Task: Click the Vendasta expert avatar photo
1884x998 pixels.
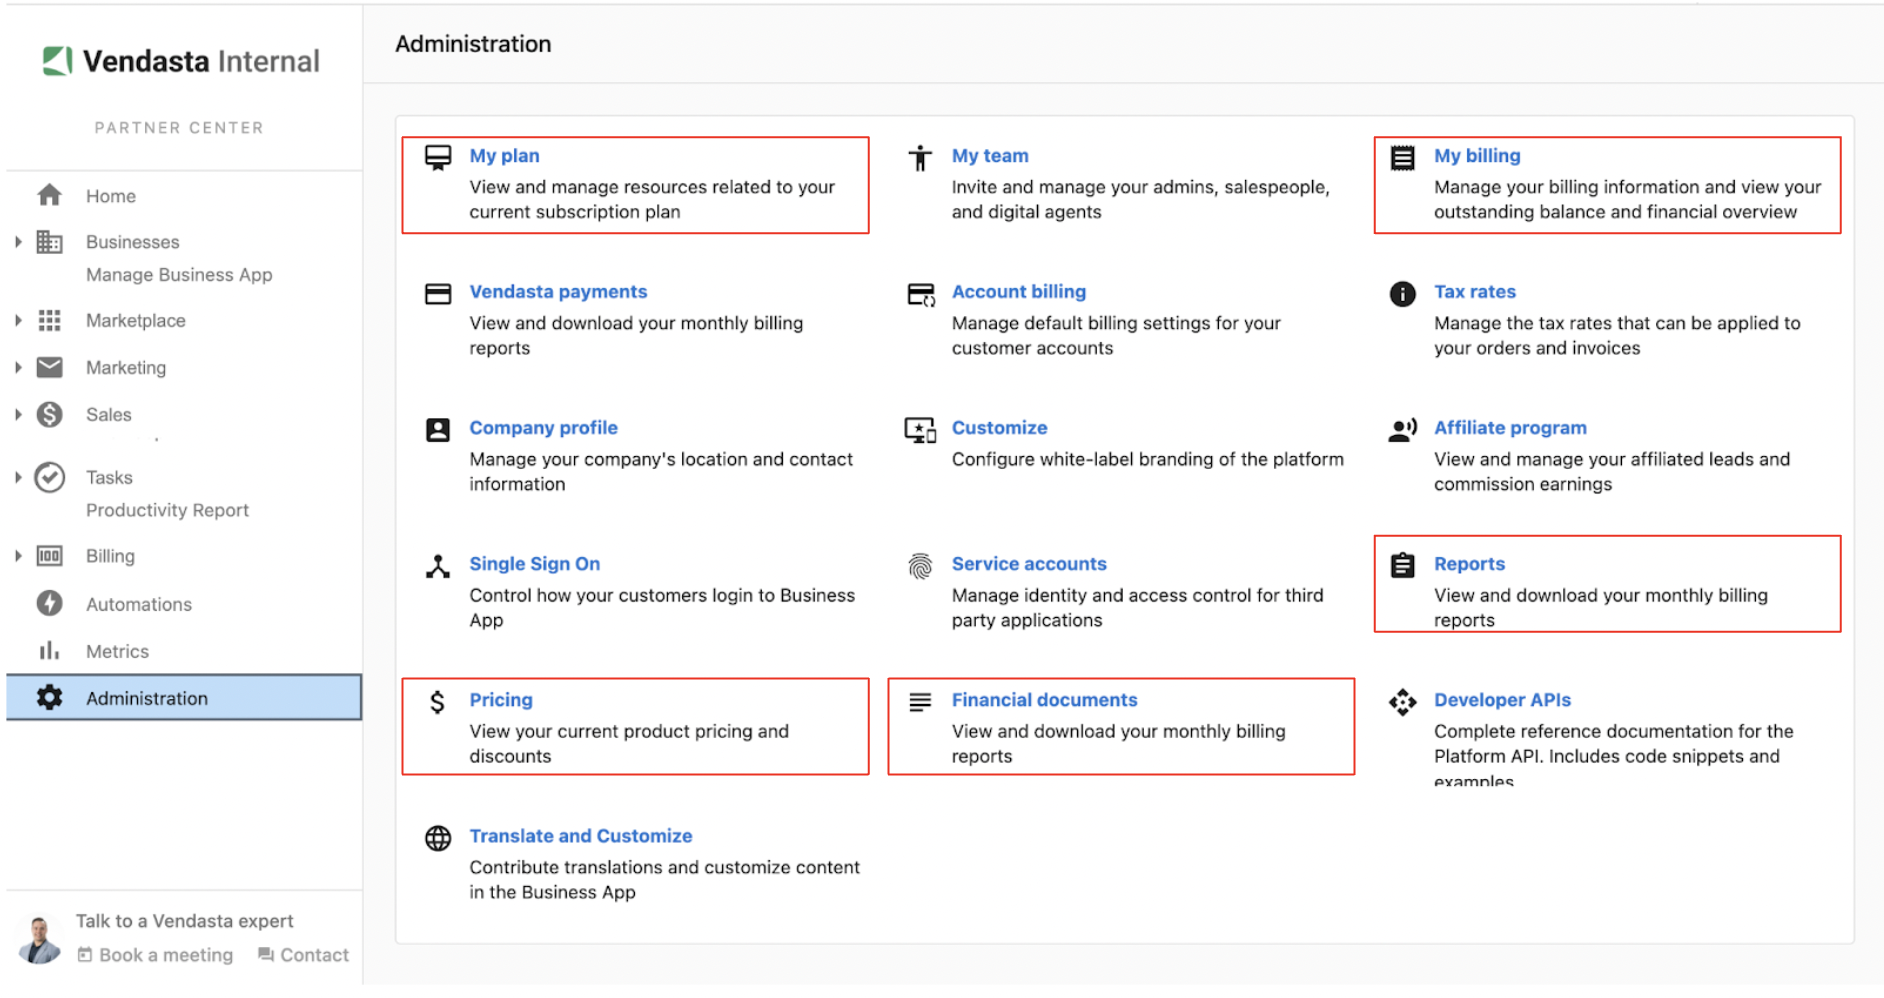Action: tap(40, 938)
